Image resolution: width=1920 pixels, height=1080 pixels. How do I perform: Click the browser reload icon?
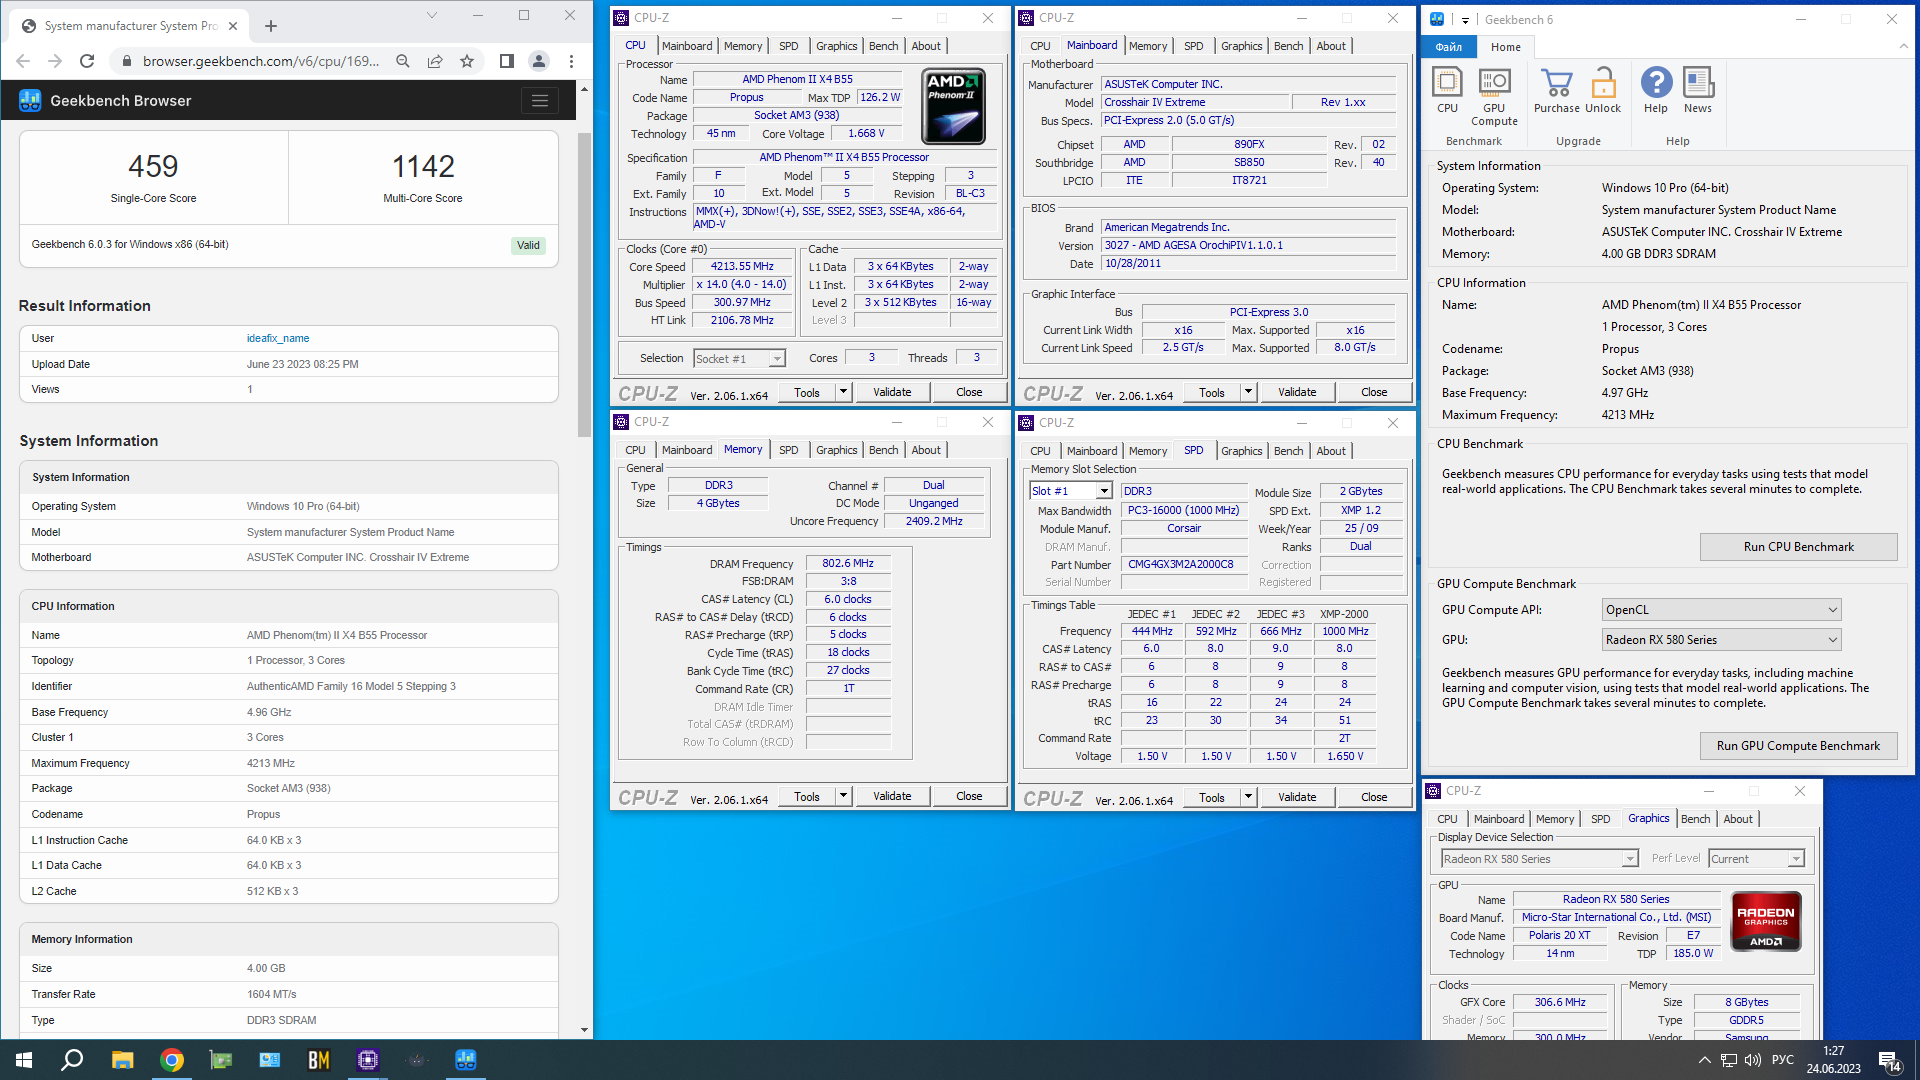tap(87, 61)
